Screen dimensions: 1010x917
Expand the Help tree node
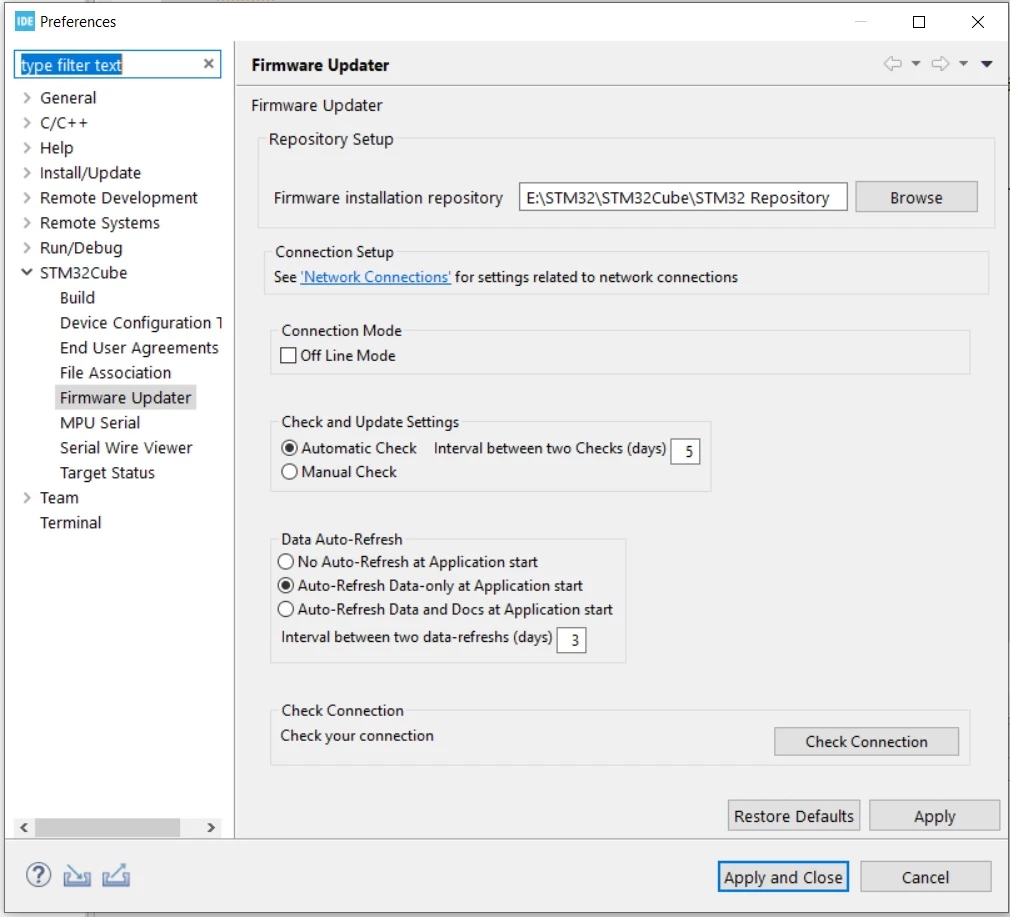[26, 147]
